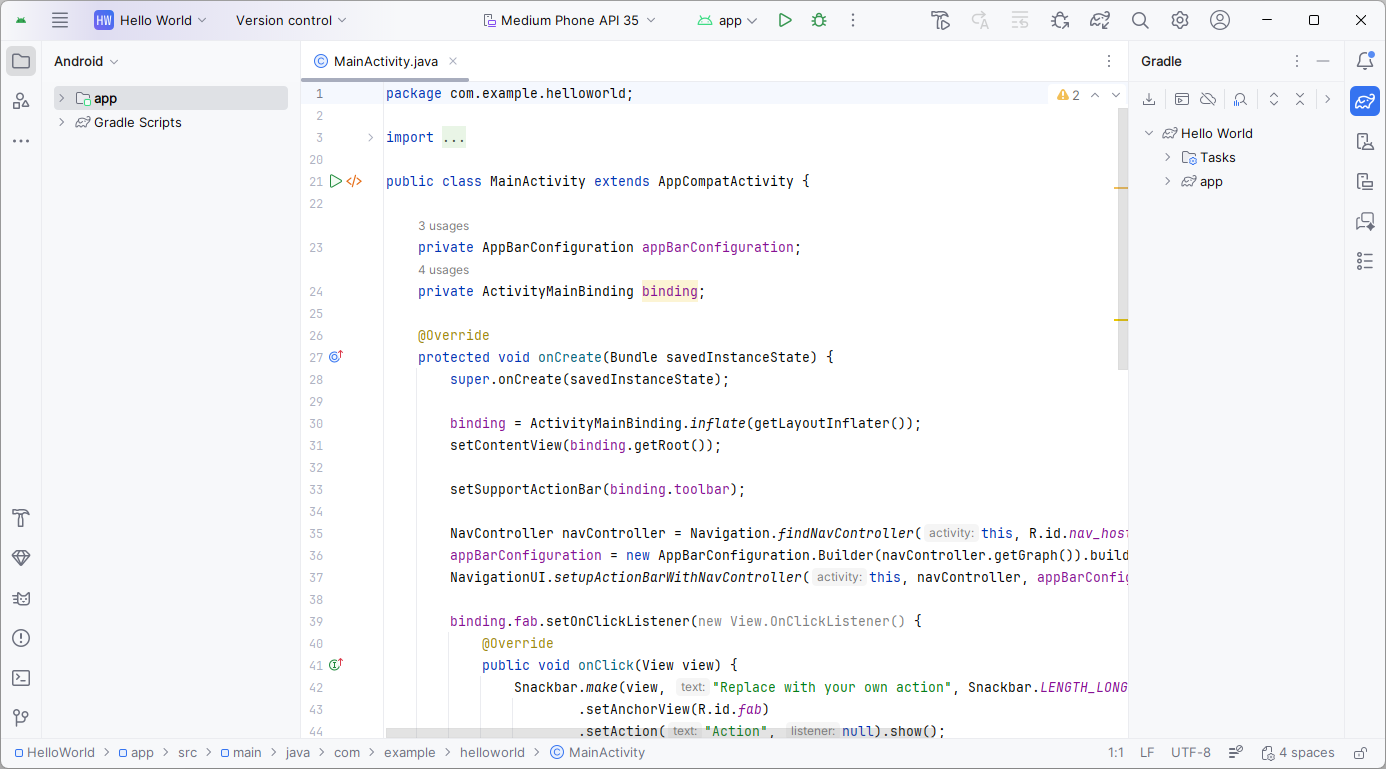Toggle Gradle offline mode

[1208, 99]
